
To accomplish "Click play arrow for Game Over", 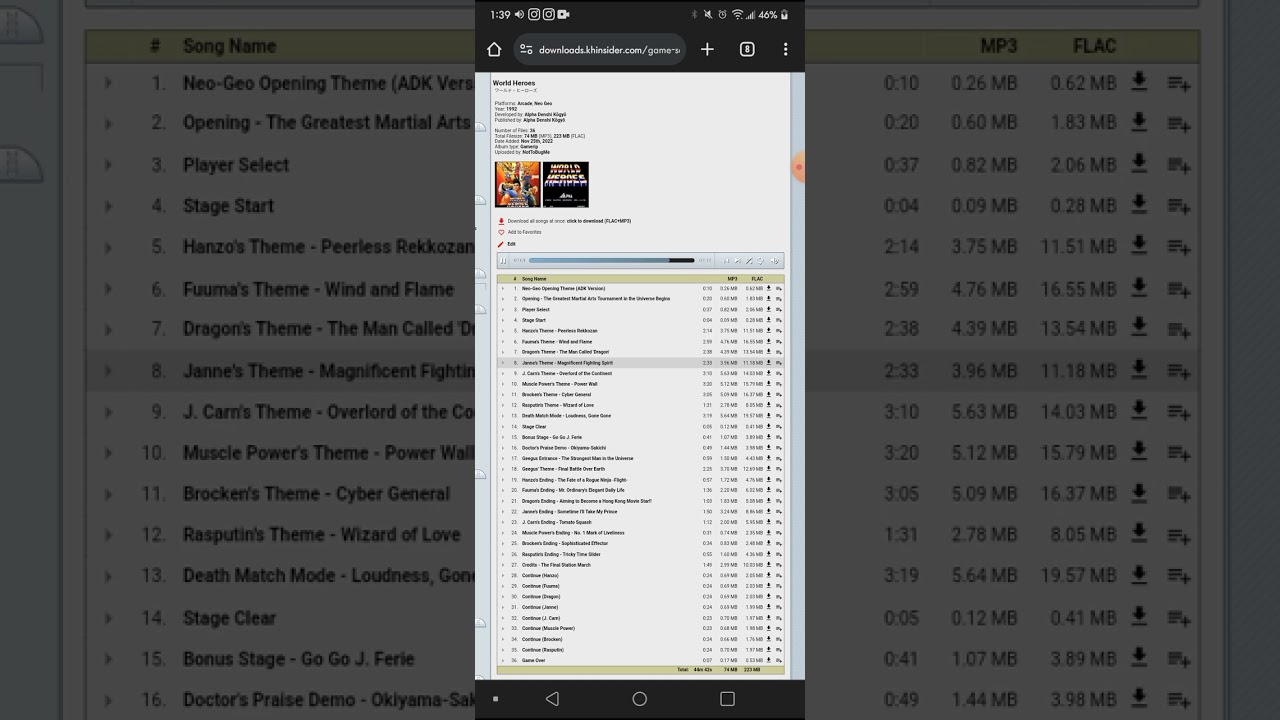I will (503, 660).
